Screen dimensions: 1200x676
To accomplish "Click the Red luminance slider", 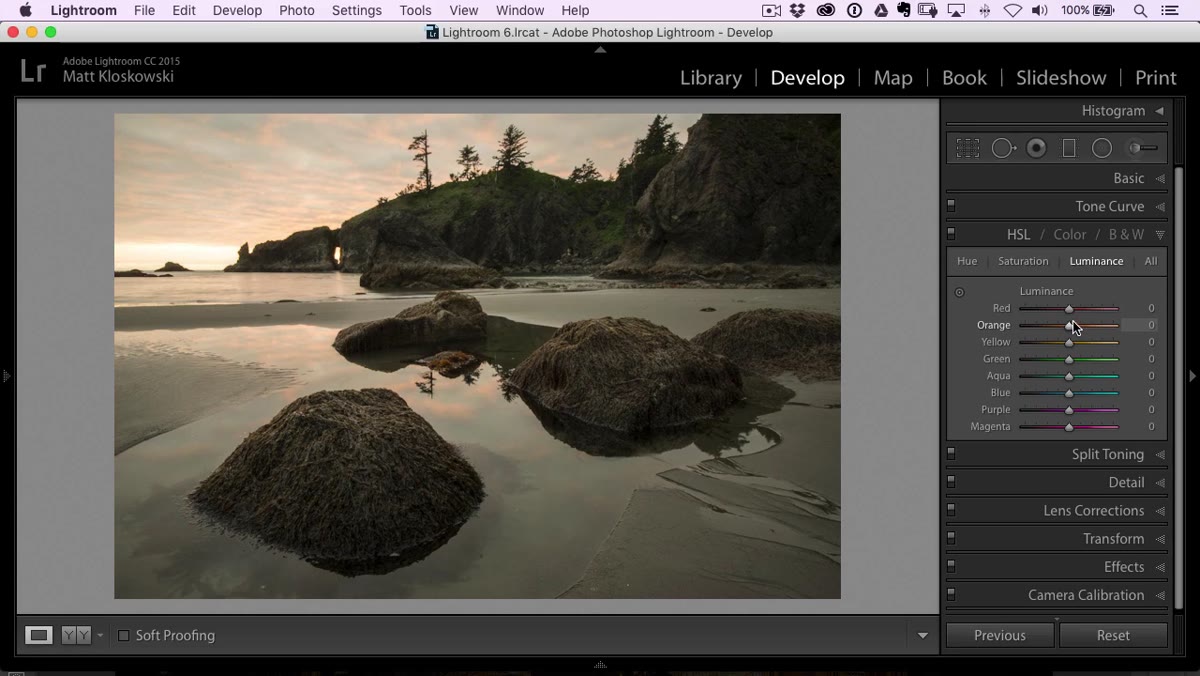I will coord(1069,309).
